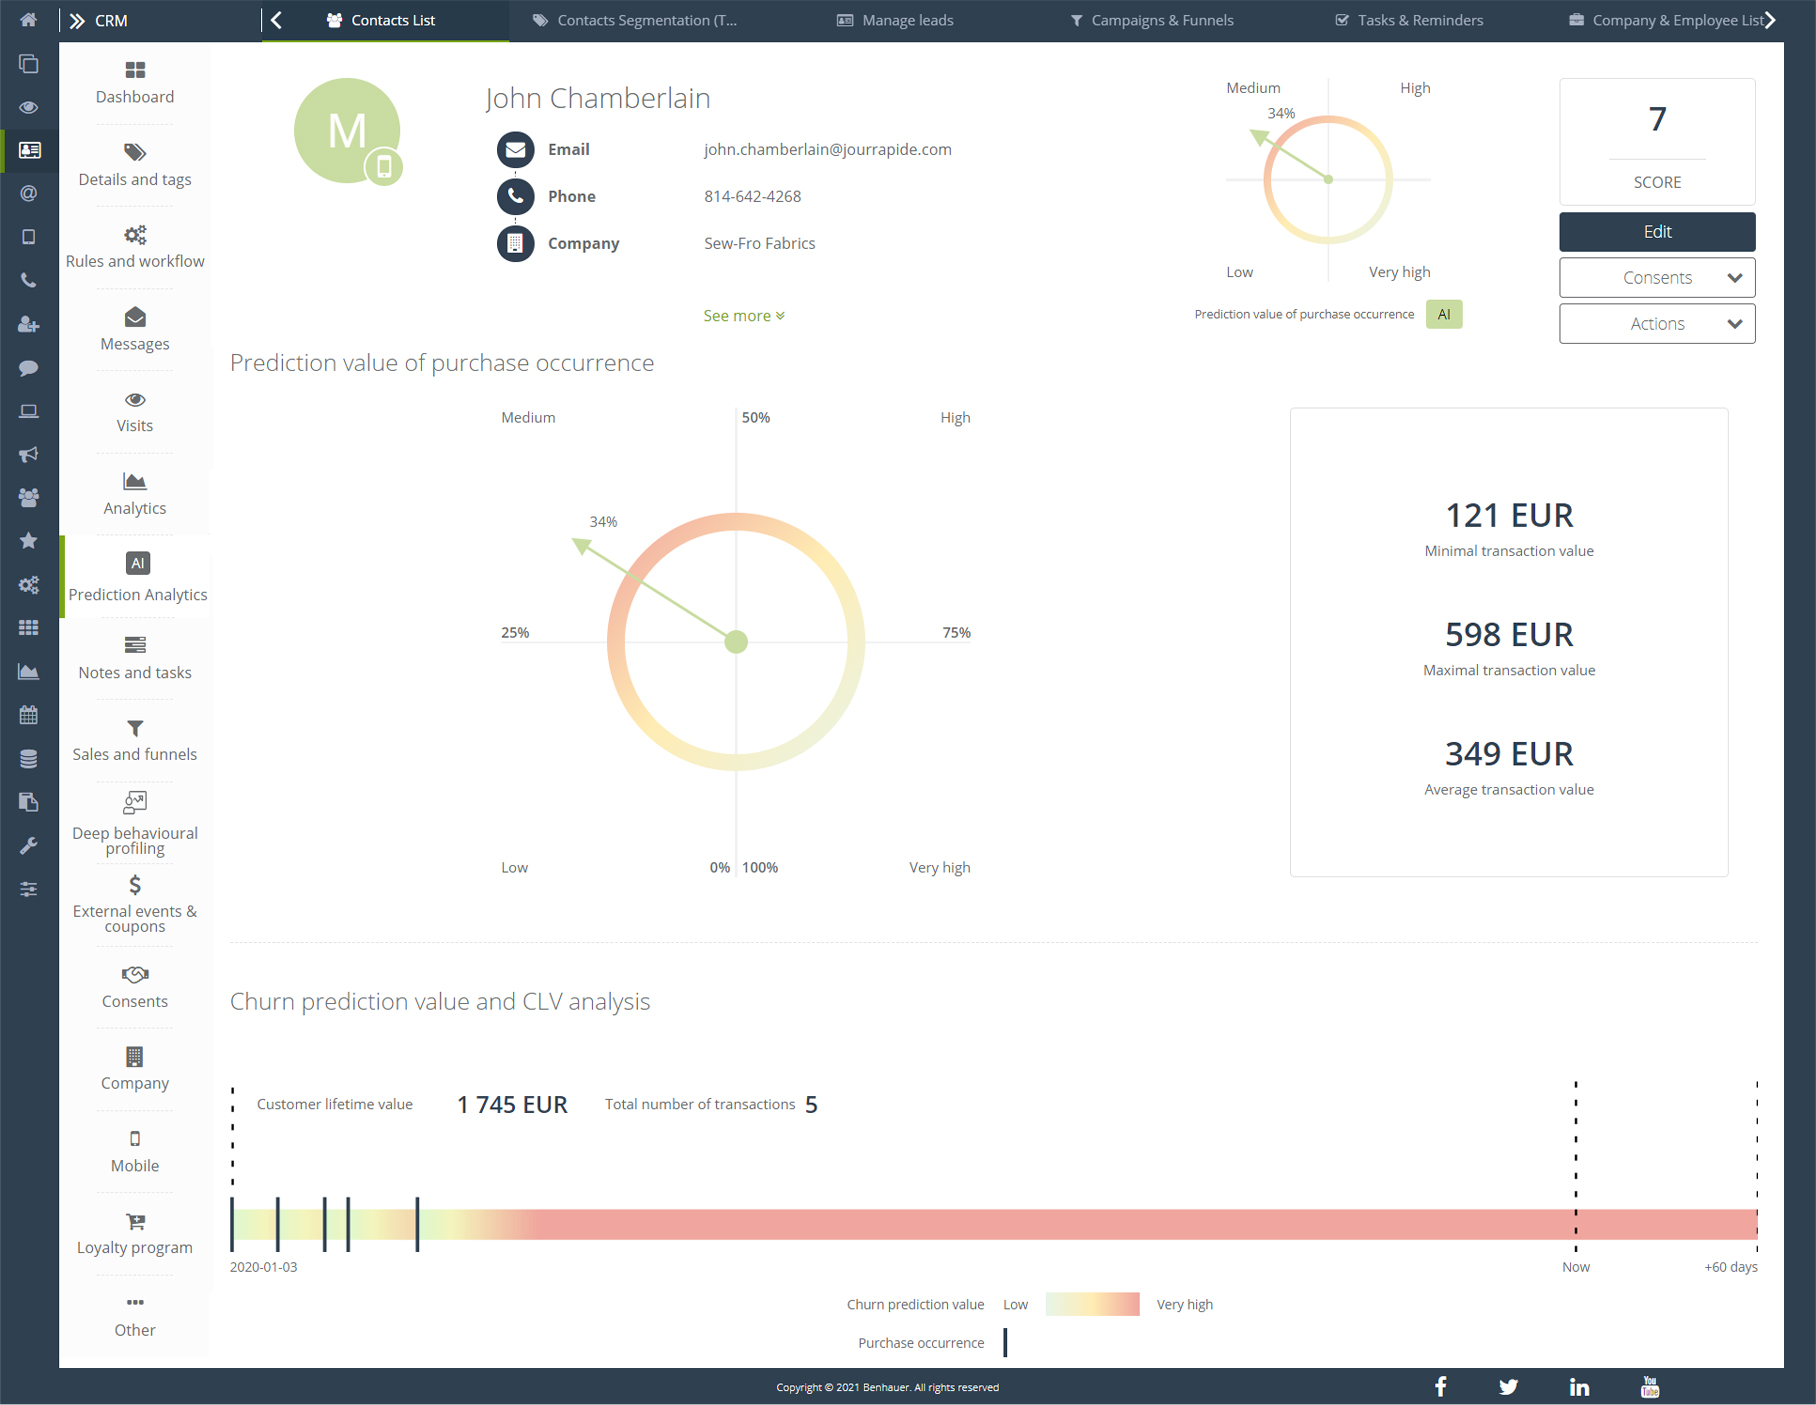This screenshot has width=1816, height=1405.
Task: Click the Now marker on churn timeline
Action: pyautogui.click(x=1576, y=1267)
